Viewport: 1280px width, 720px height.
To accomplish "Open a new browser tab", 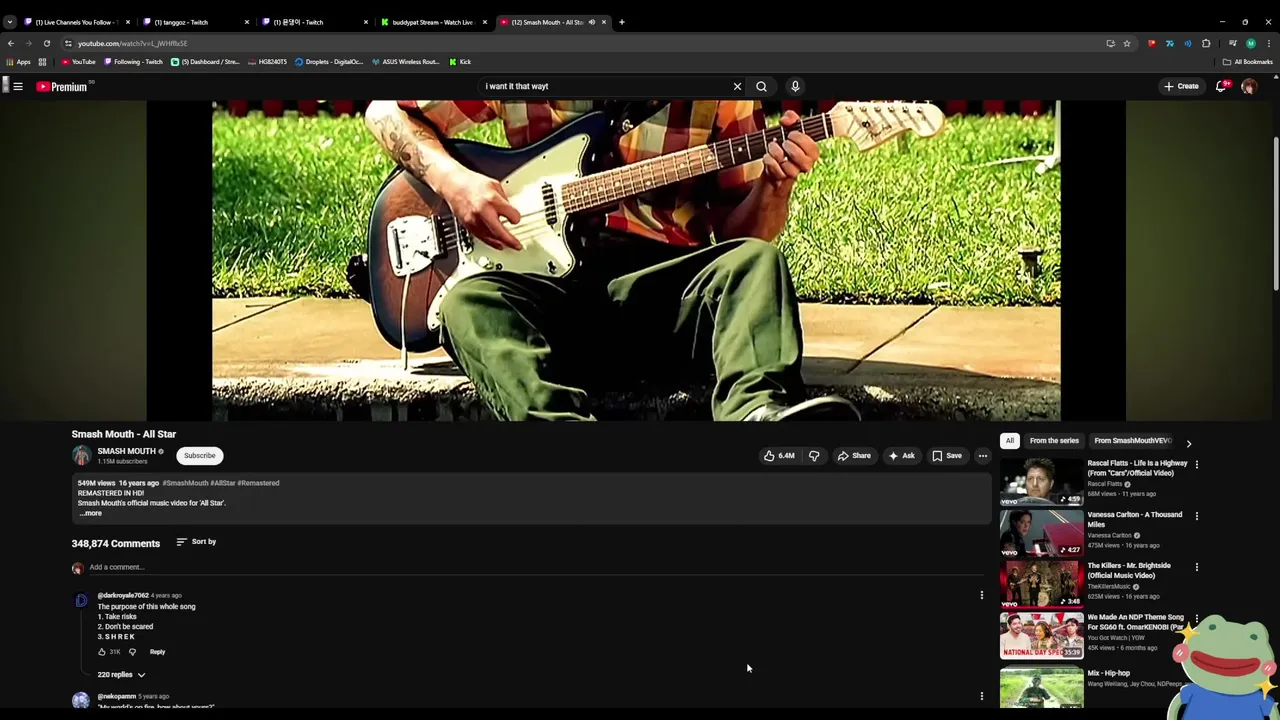I will pos(622,22).
